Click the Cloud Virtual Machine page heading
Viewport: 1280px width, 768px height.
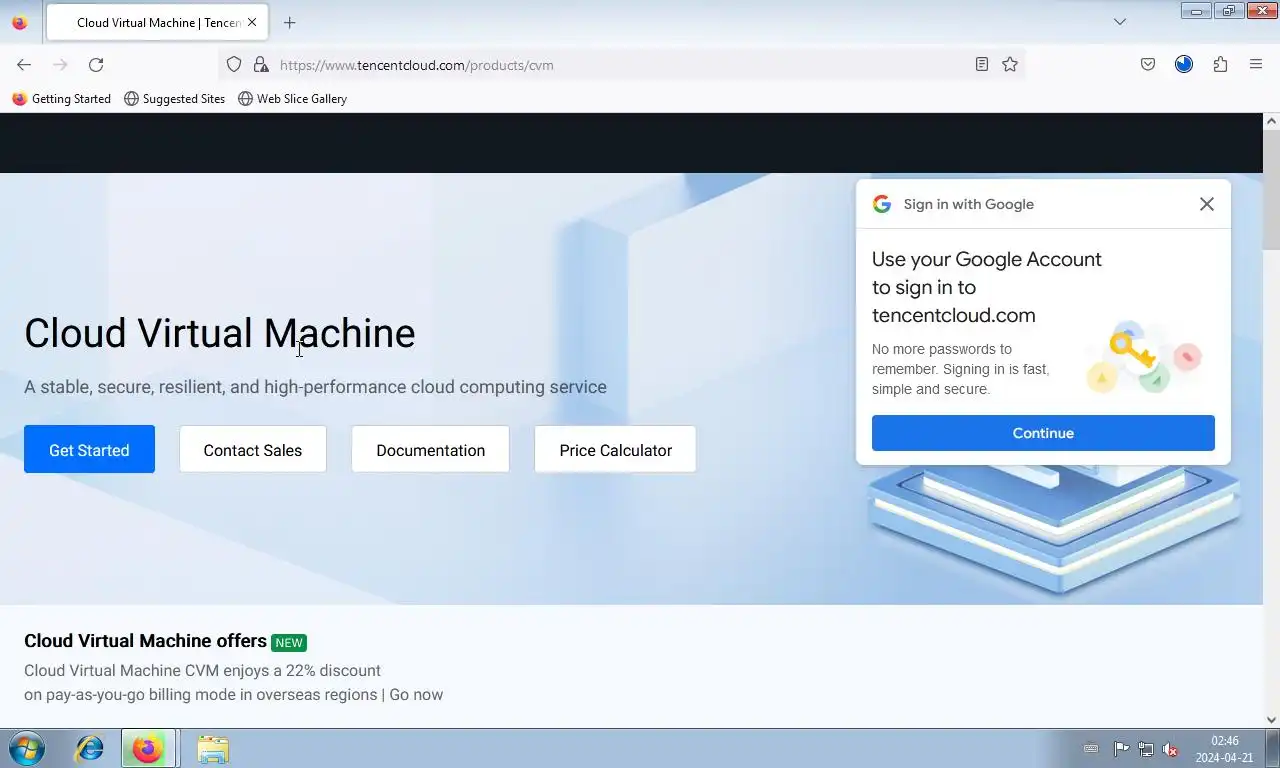coord(219,334)
